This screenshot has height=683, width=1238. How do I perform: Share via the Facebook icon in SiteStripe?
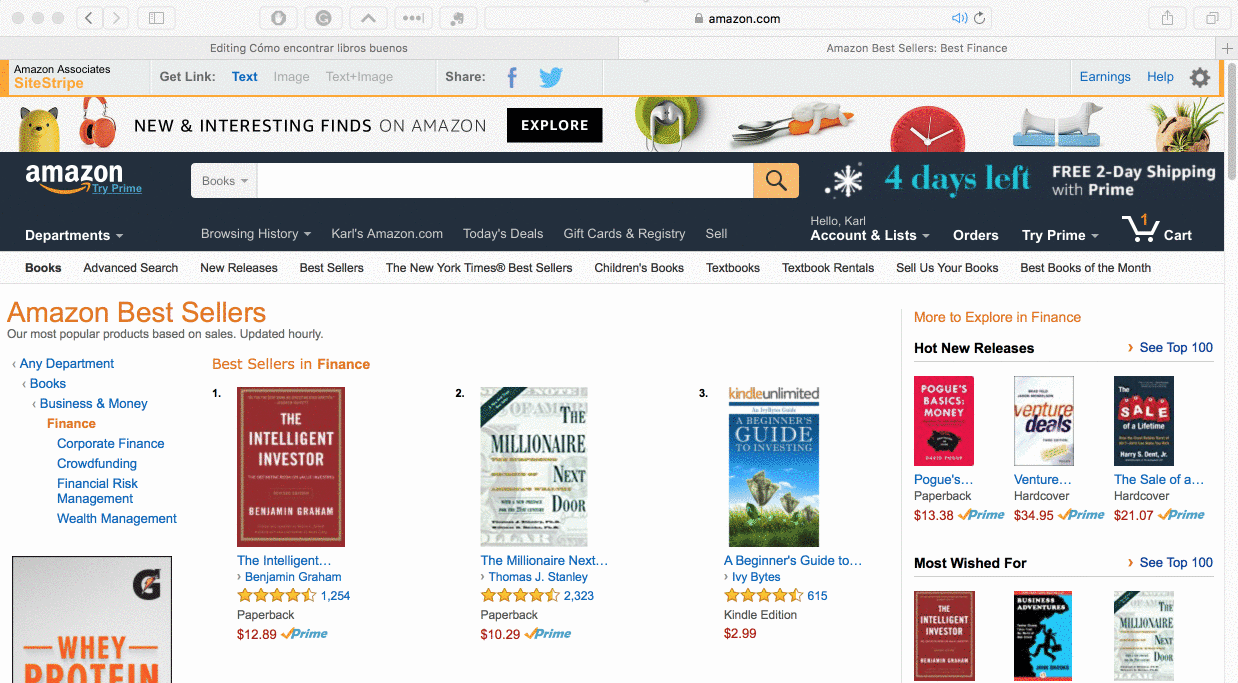pyautogui.click(x=512, y=77)
